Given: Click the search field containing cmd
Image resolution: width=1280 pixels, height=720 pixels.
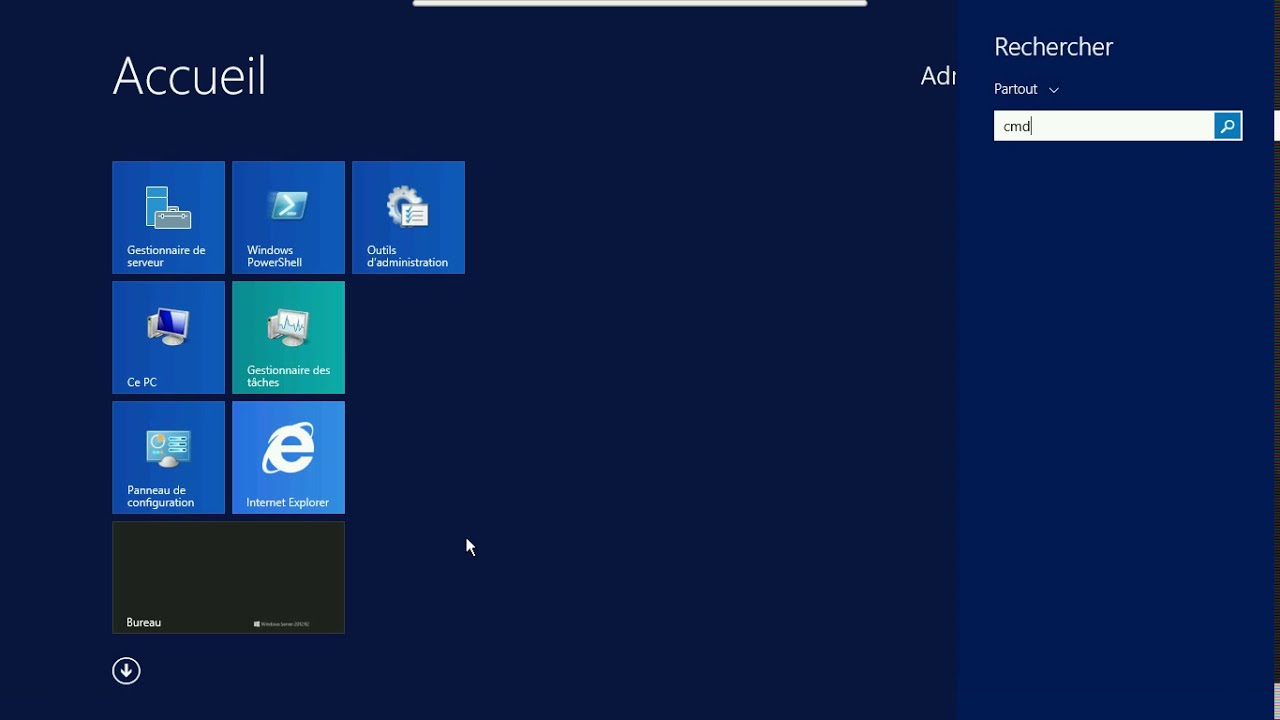Looking at the screenshot, I should [x=1104, y=126].
